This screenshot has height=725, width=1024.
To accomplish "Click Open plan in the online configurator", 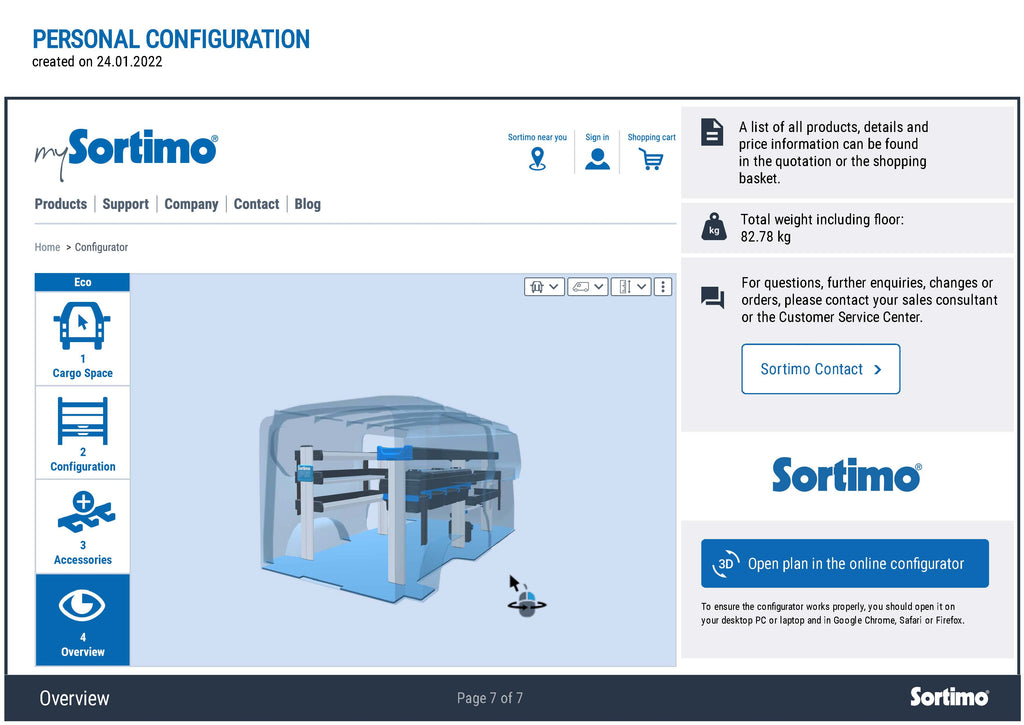I will pyautogui.click(x=845, y=564).
